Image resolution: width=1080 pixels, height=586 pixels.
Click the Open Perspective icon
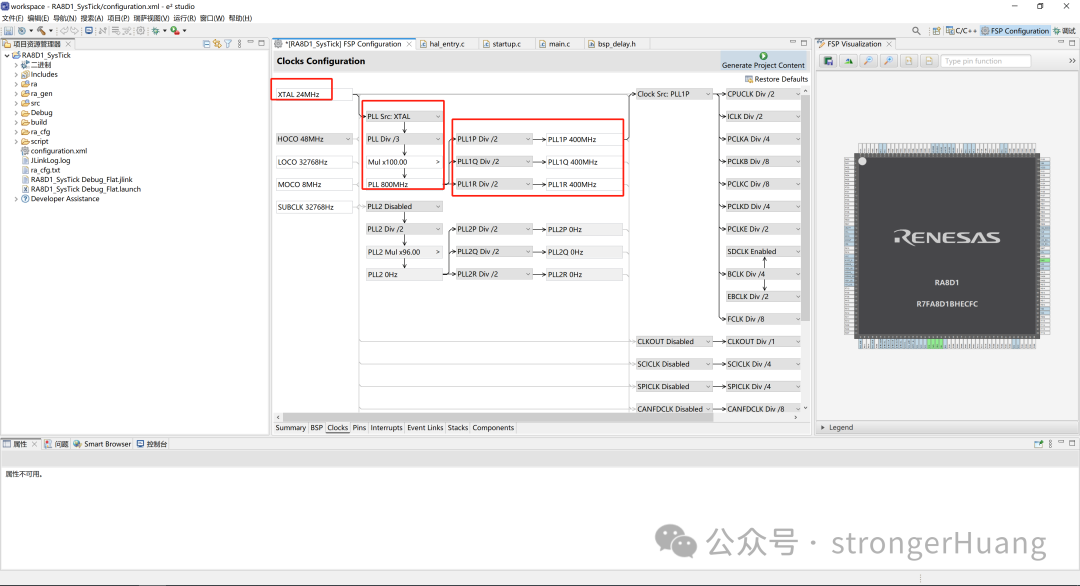click(936, 31)
